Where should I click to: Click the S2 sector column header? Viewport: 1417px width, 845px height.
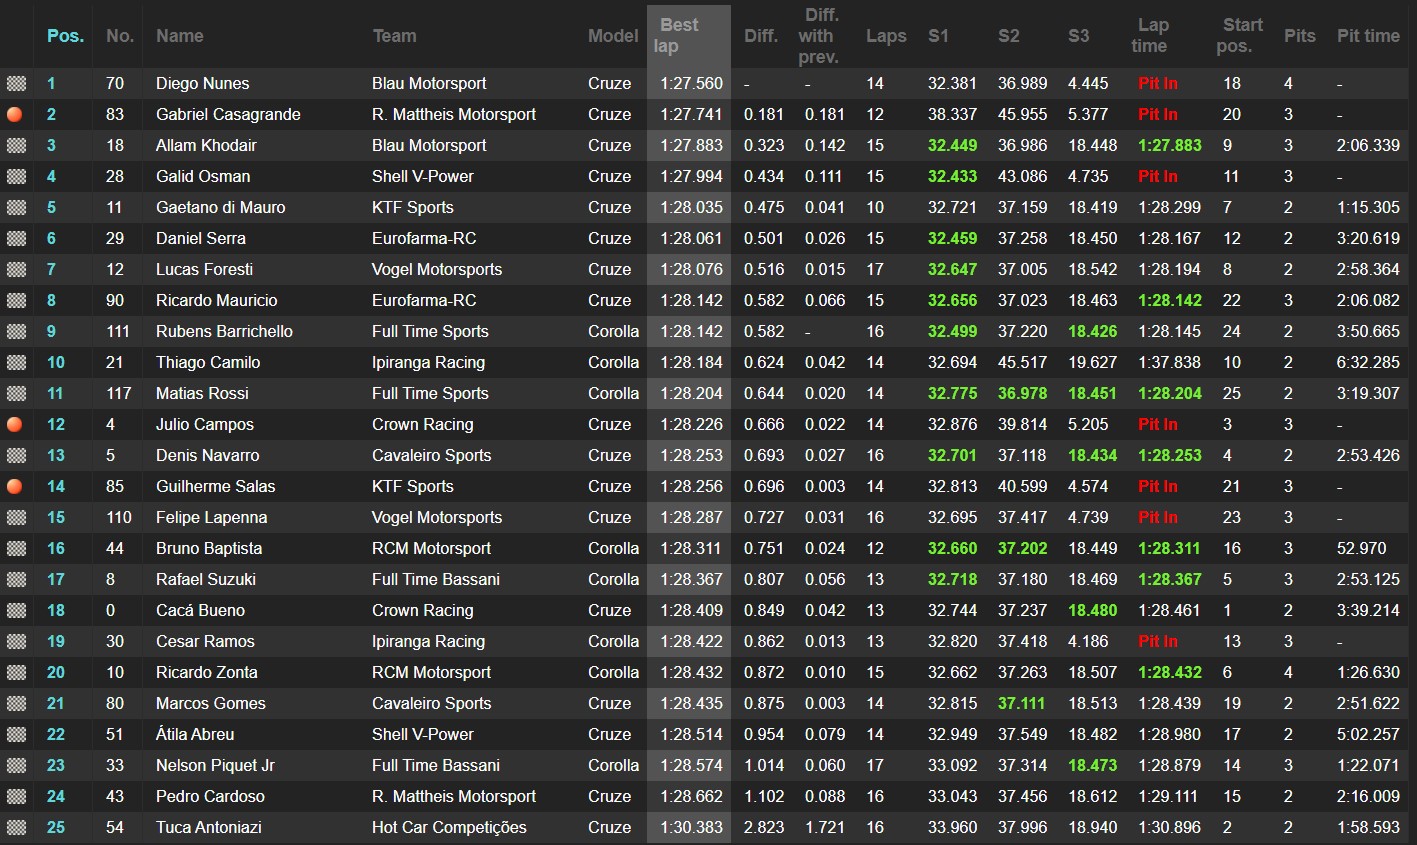1009,36
